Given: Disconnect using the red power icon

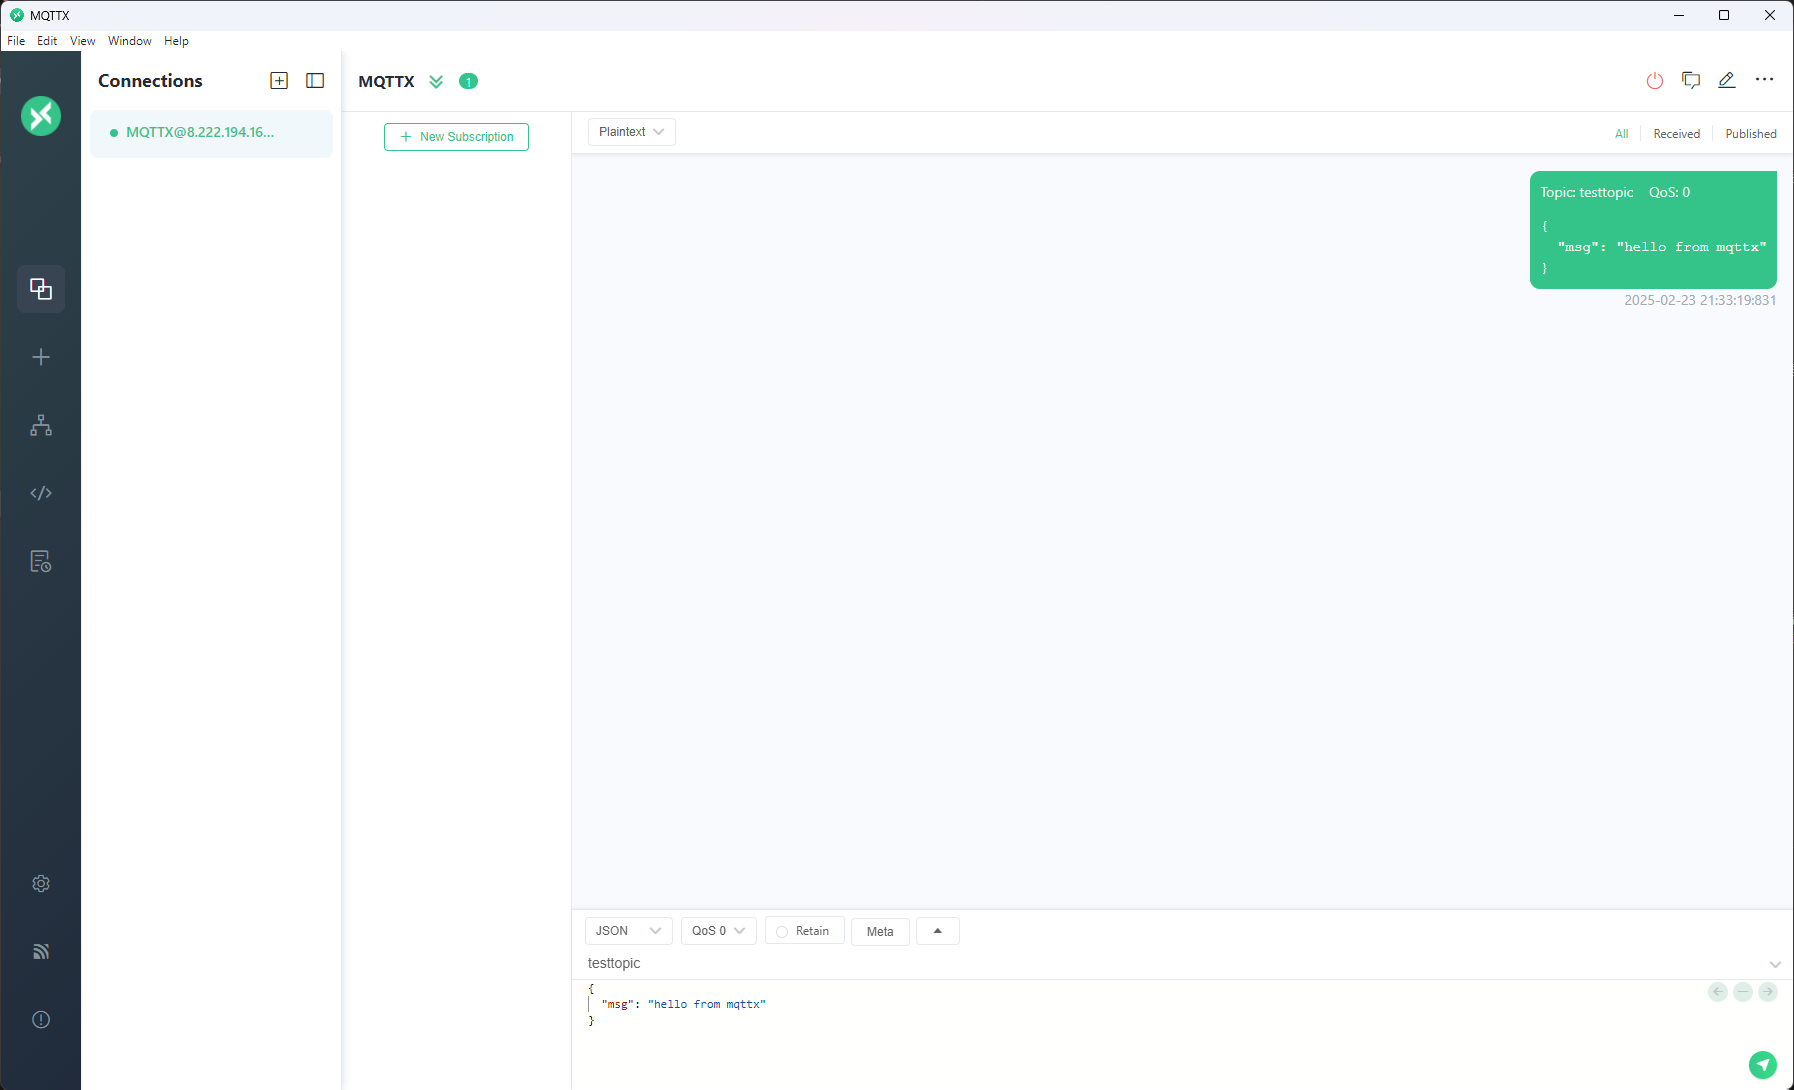Looking at the screenshot, I should 1655,81.
